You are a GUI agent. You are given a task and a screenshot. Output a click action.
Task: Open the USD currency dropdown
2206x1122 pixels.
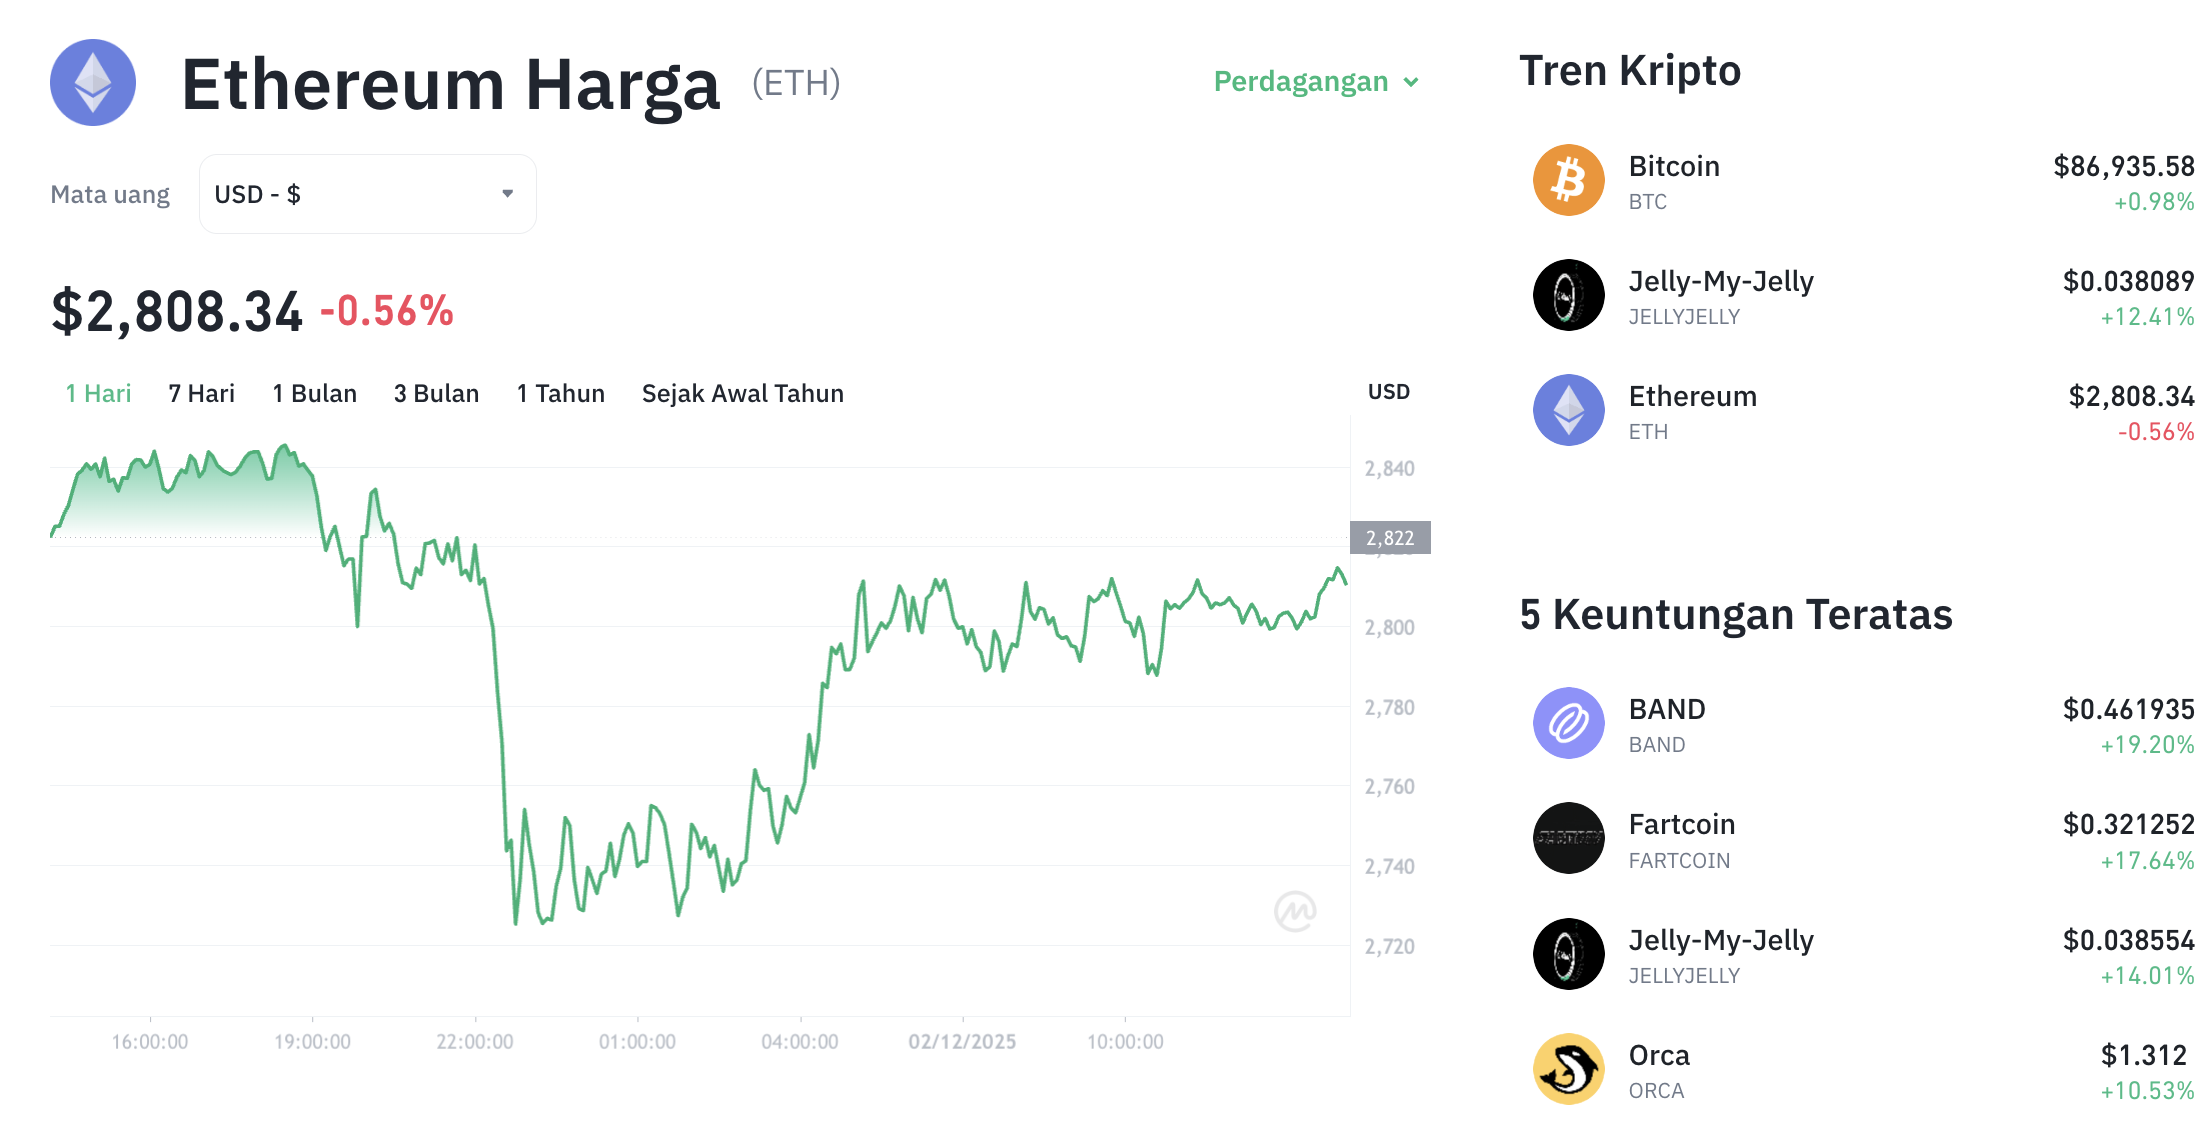(367, 193)
